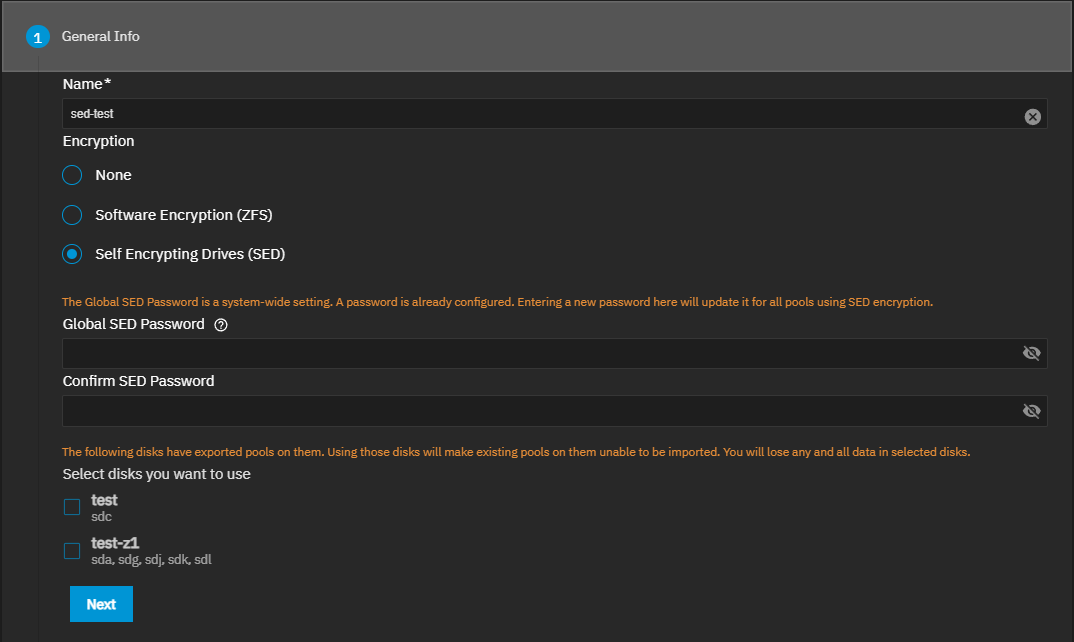Select the None encryption radio button
The width and height of the screenshot is (1074, 642).
[x=72, y=176]
